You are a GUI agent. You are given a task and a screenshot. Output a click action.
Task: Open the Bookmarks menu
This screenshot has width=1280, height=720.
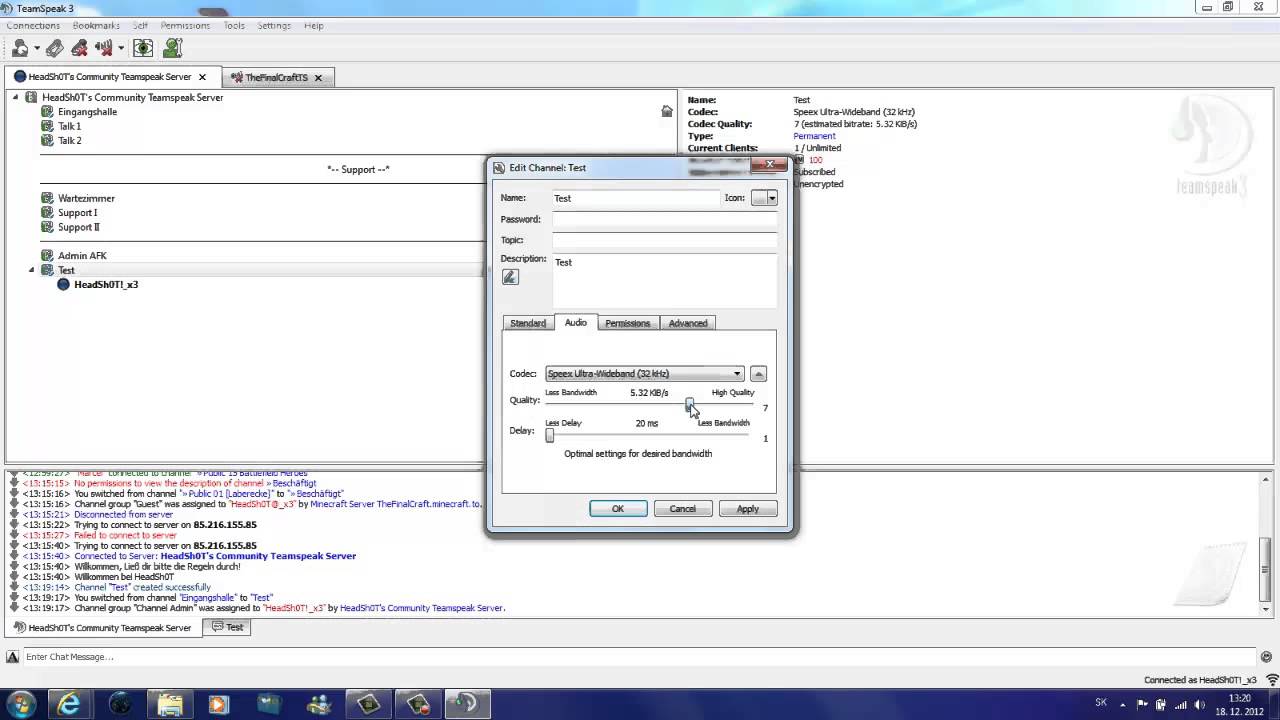[x=96, y=25]
